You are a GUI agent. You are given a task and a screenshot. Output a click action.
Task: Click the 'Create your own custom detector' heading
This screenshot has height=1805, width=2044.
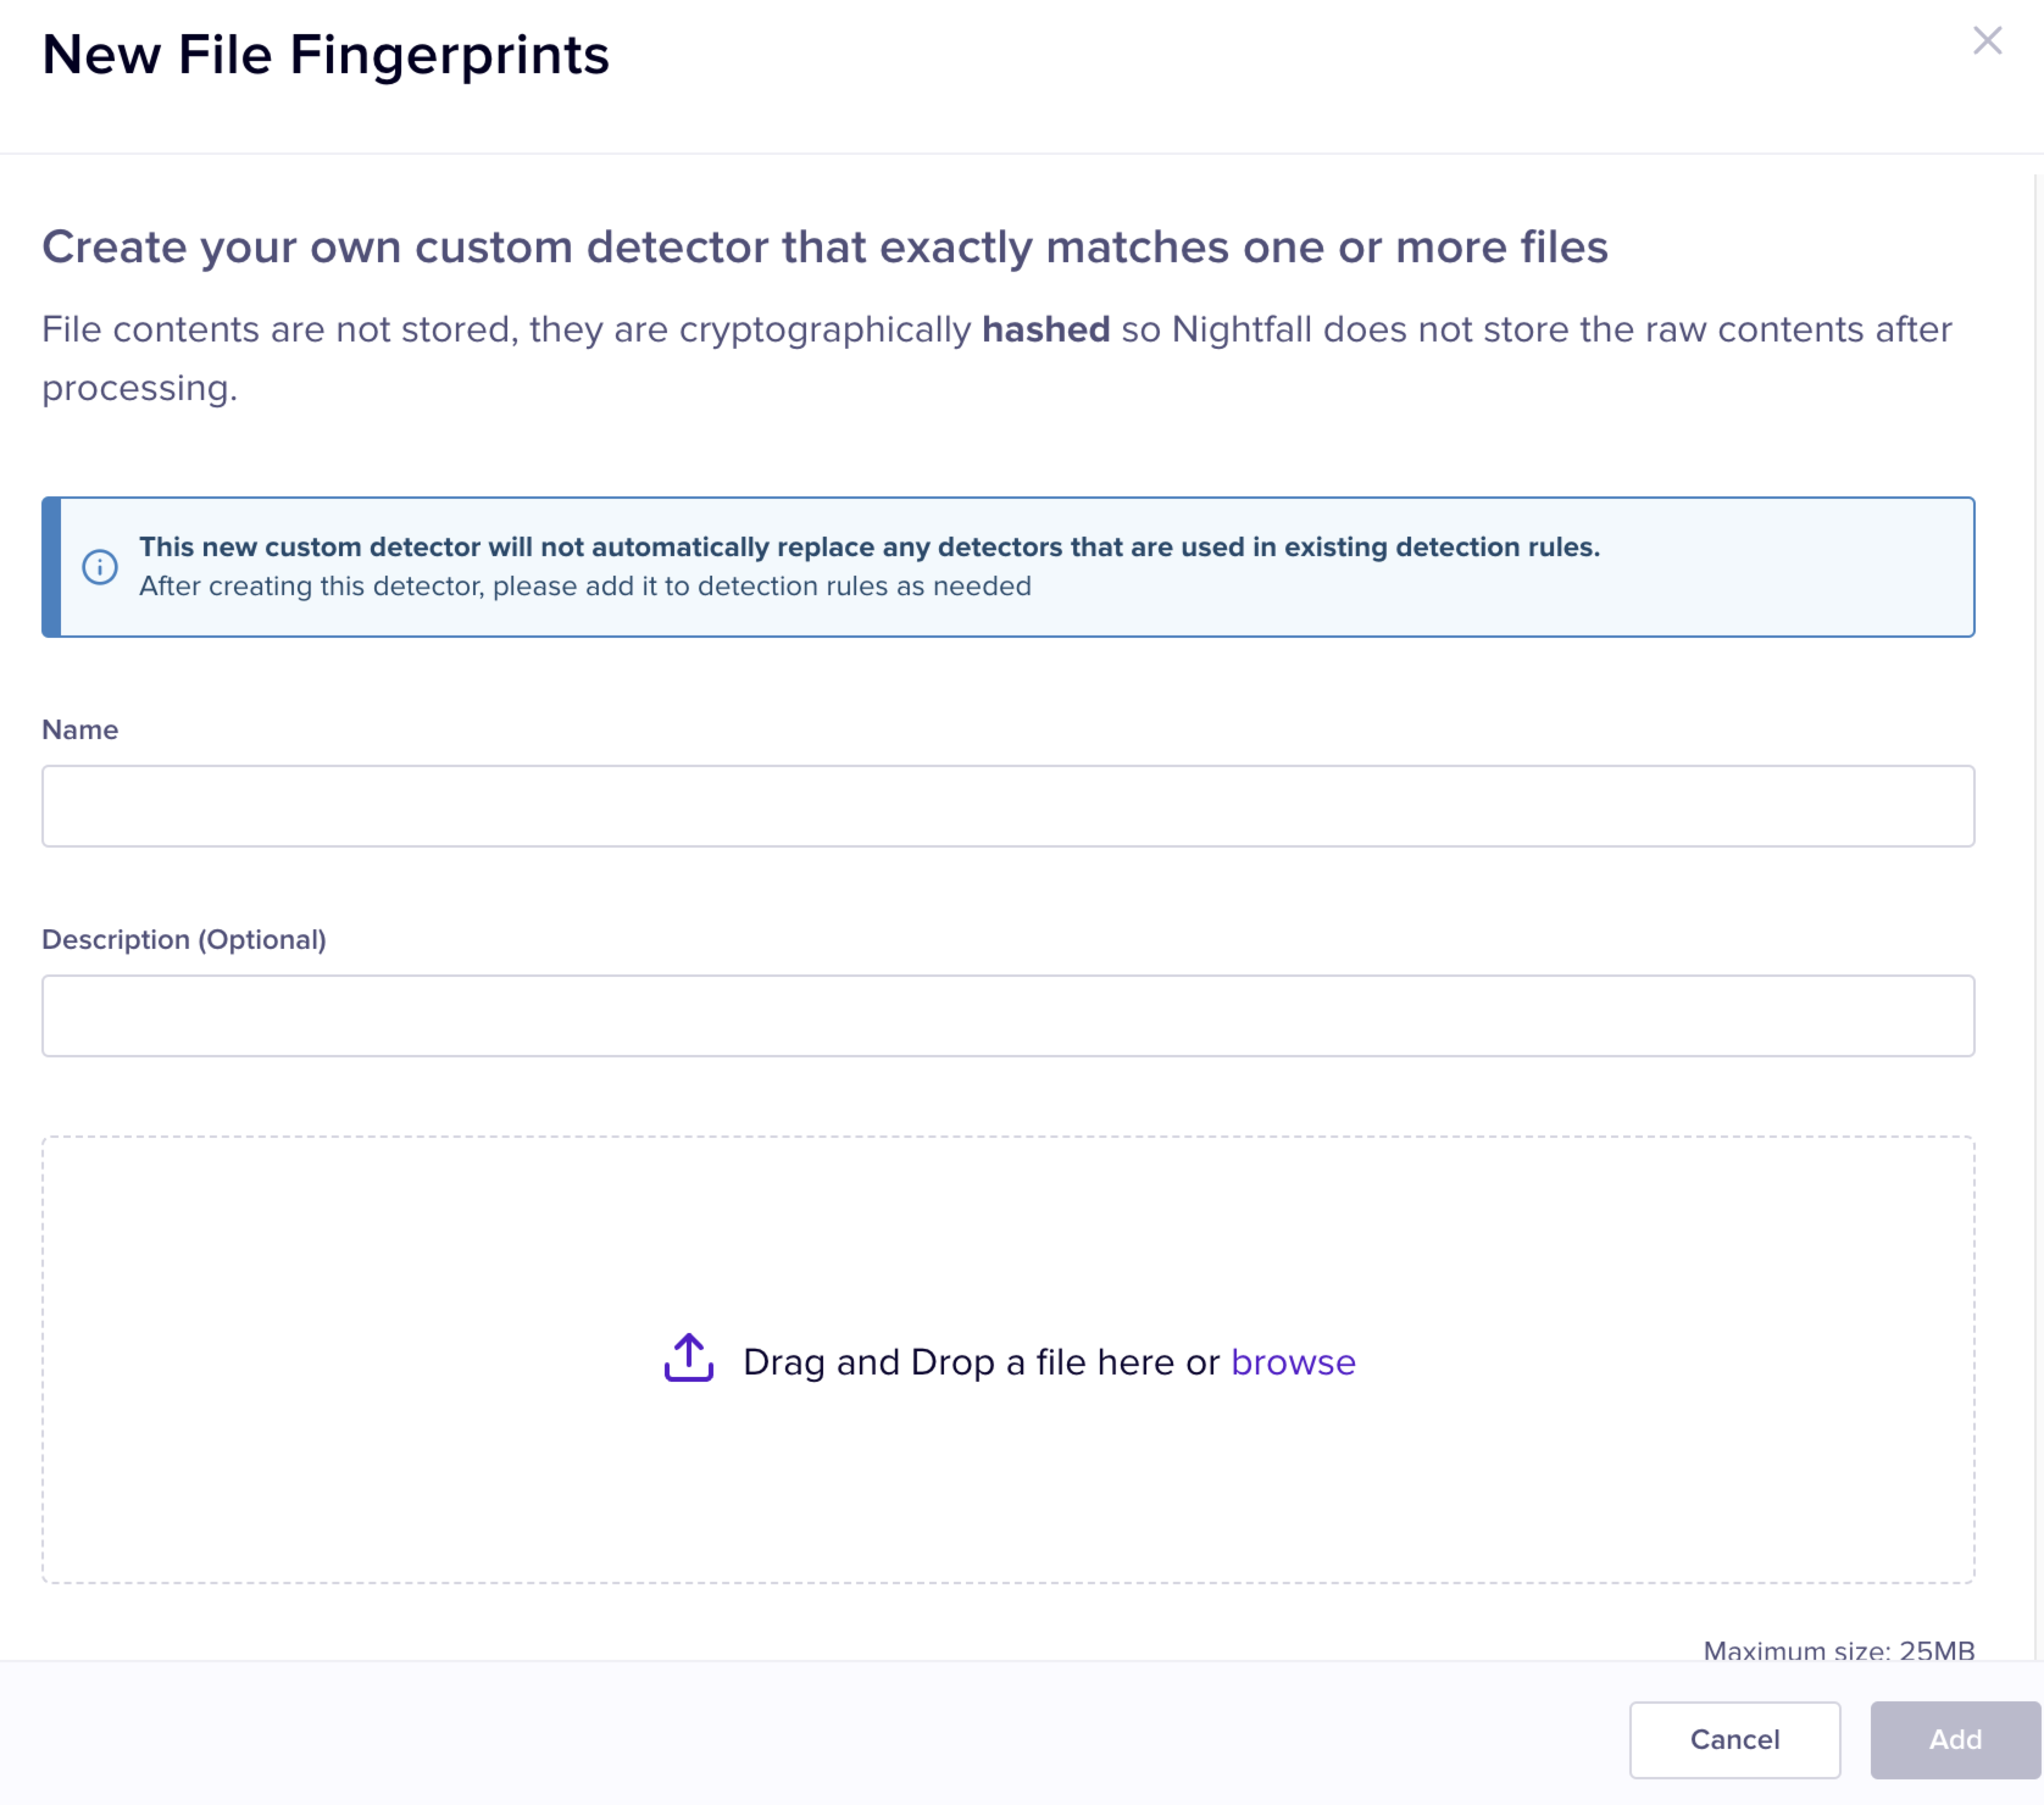(x=824, y=247)
